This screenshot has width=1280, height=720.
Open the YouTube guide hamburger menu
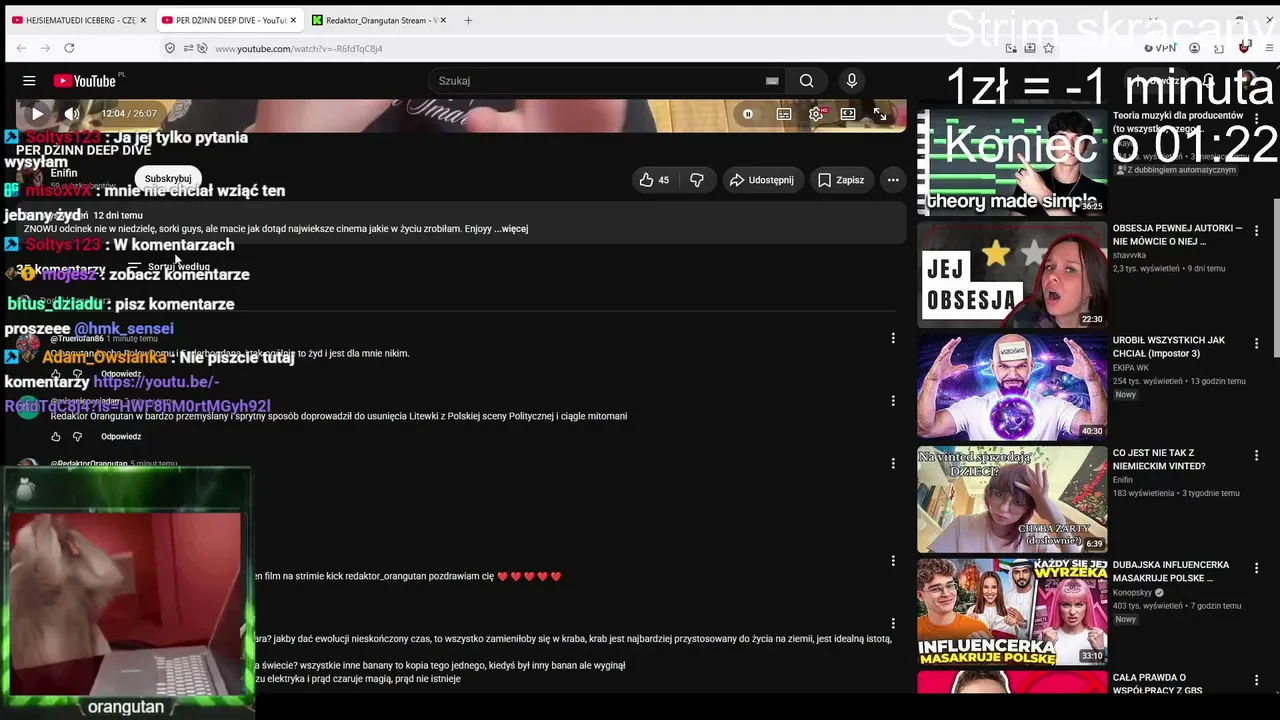point(29,81)
